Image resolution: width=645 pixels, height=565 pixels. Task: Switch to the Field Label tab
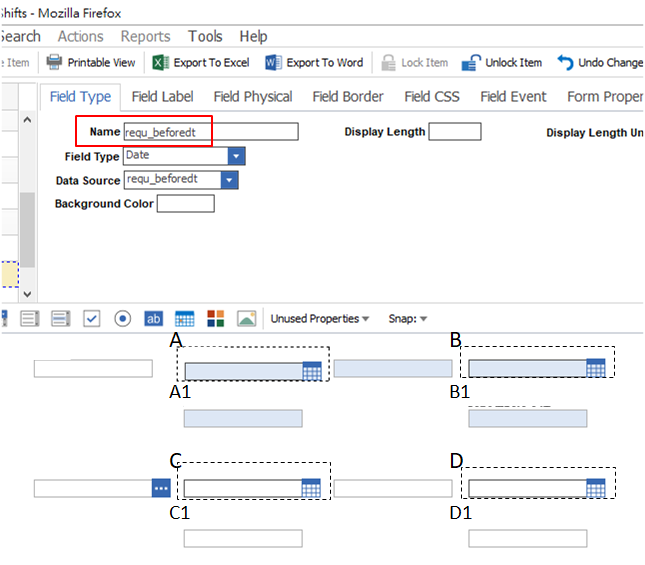163,97
